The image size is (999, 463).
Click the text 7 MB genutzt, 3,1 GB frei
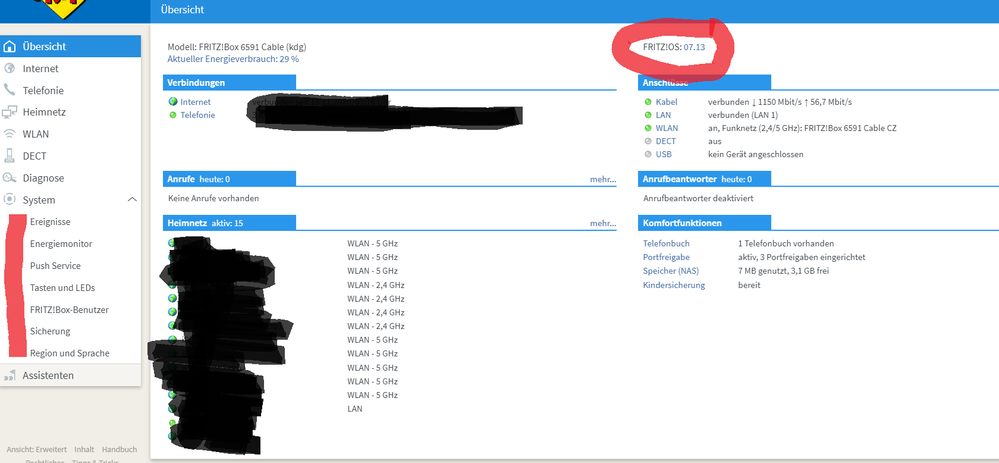pyautogui.click(x=784, y=271)
